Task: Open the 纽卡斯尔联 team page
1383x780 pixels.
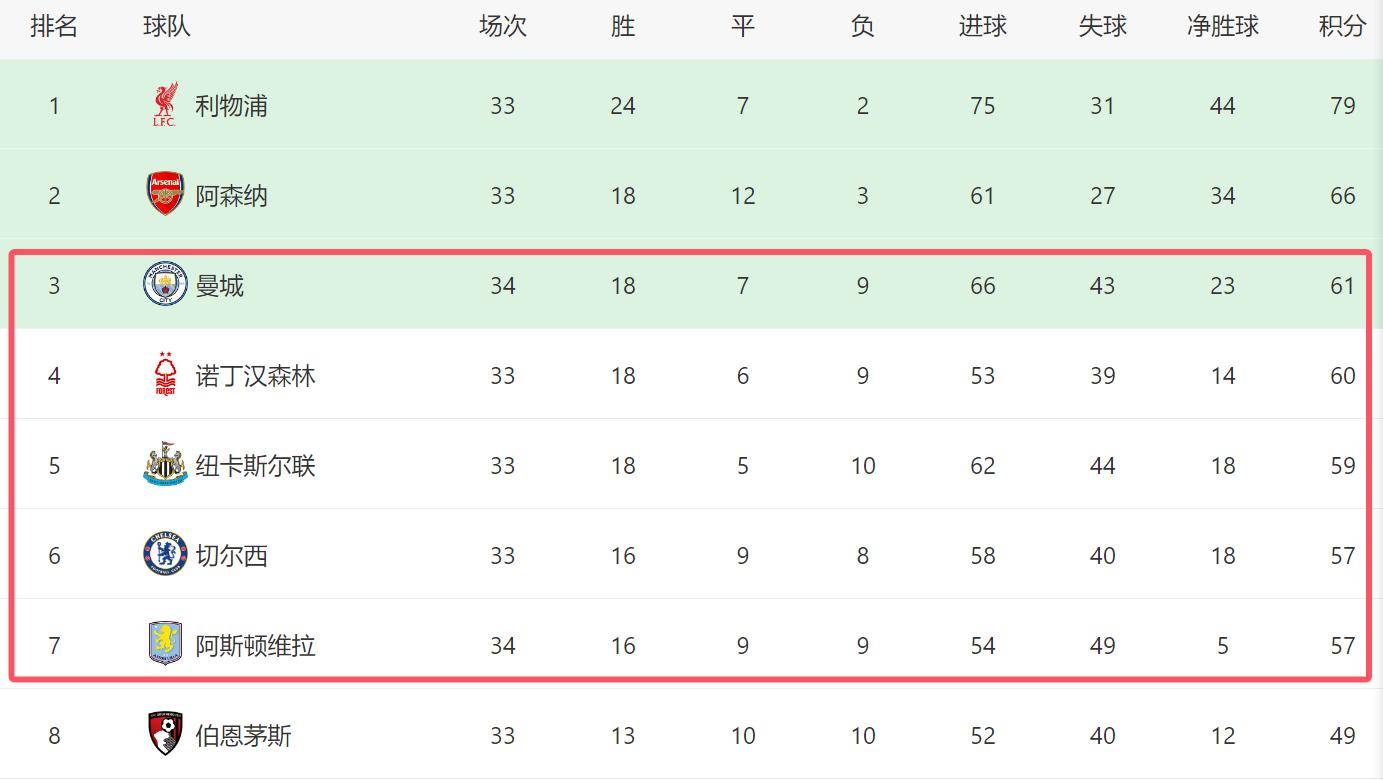Action: [255, 466]
